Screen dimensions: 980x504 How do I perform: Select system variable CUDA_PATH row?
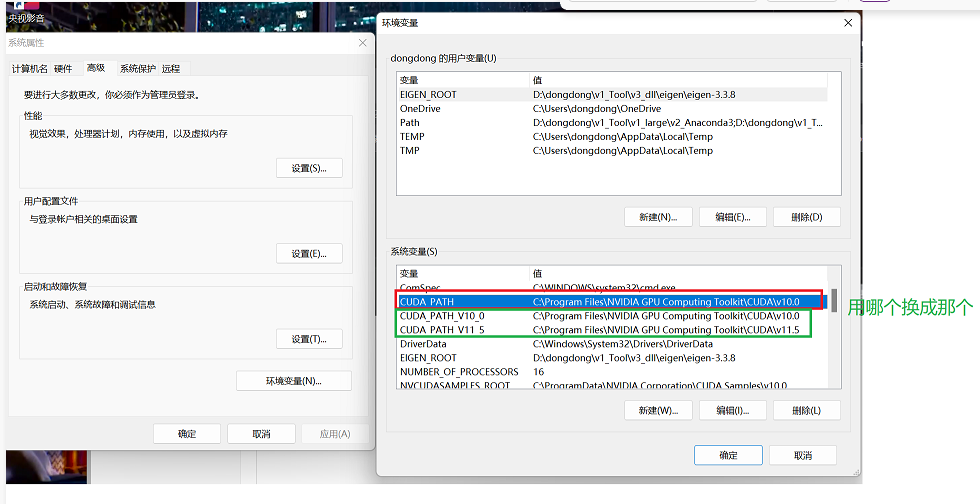[612, 301]
